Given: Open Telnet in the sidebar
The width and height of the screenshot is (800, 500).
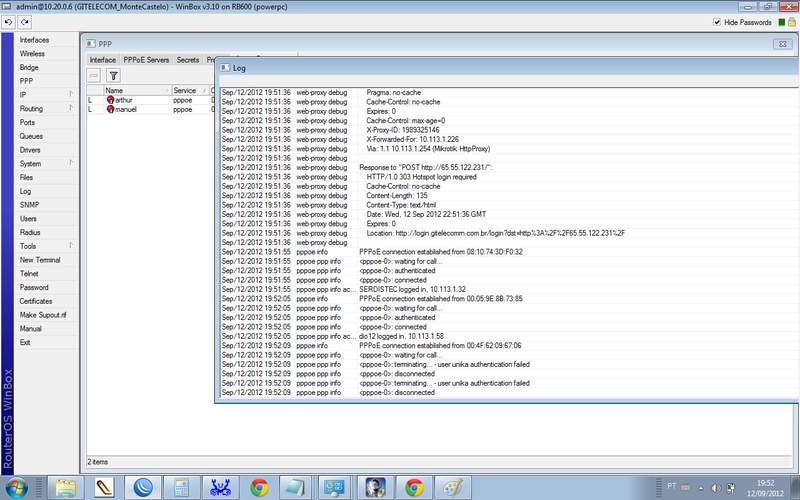Looking at the screenshot, I should click(29, 273).
